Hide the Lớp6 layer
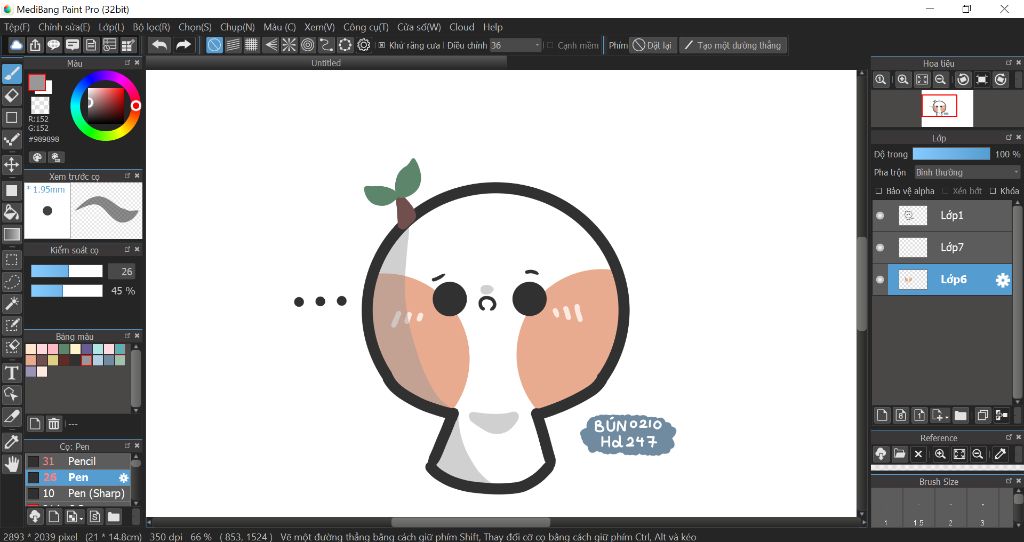 (x=880, y=279)
